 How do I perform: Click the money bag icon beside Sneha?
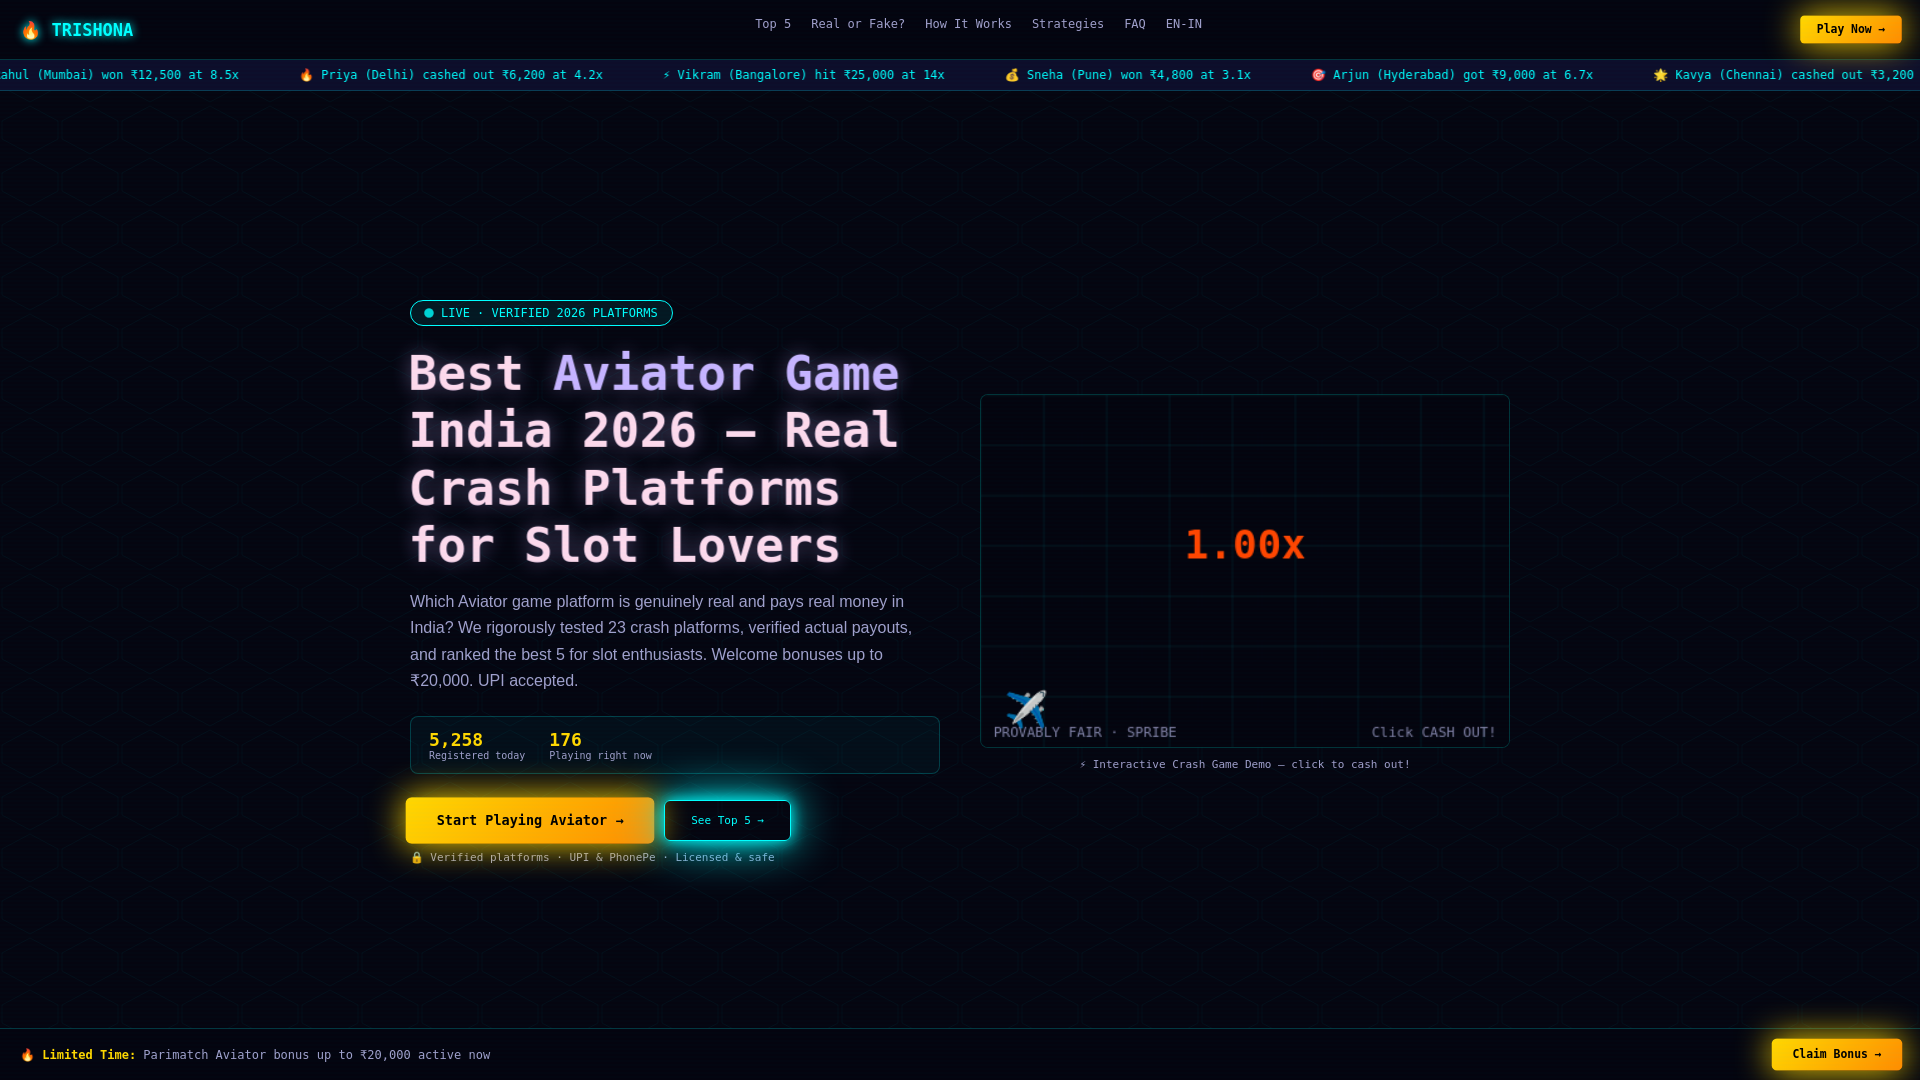(x=1012, y=75)
